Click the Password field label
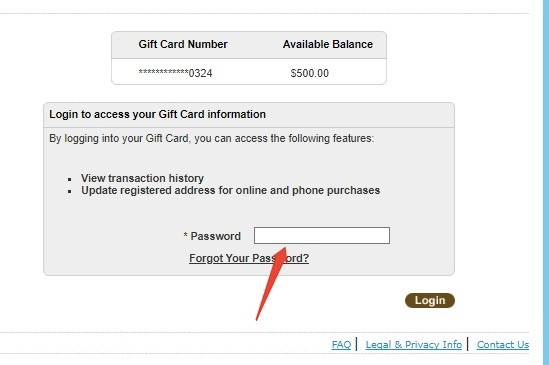 pos(215,236)
